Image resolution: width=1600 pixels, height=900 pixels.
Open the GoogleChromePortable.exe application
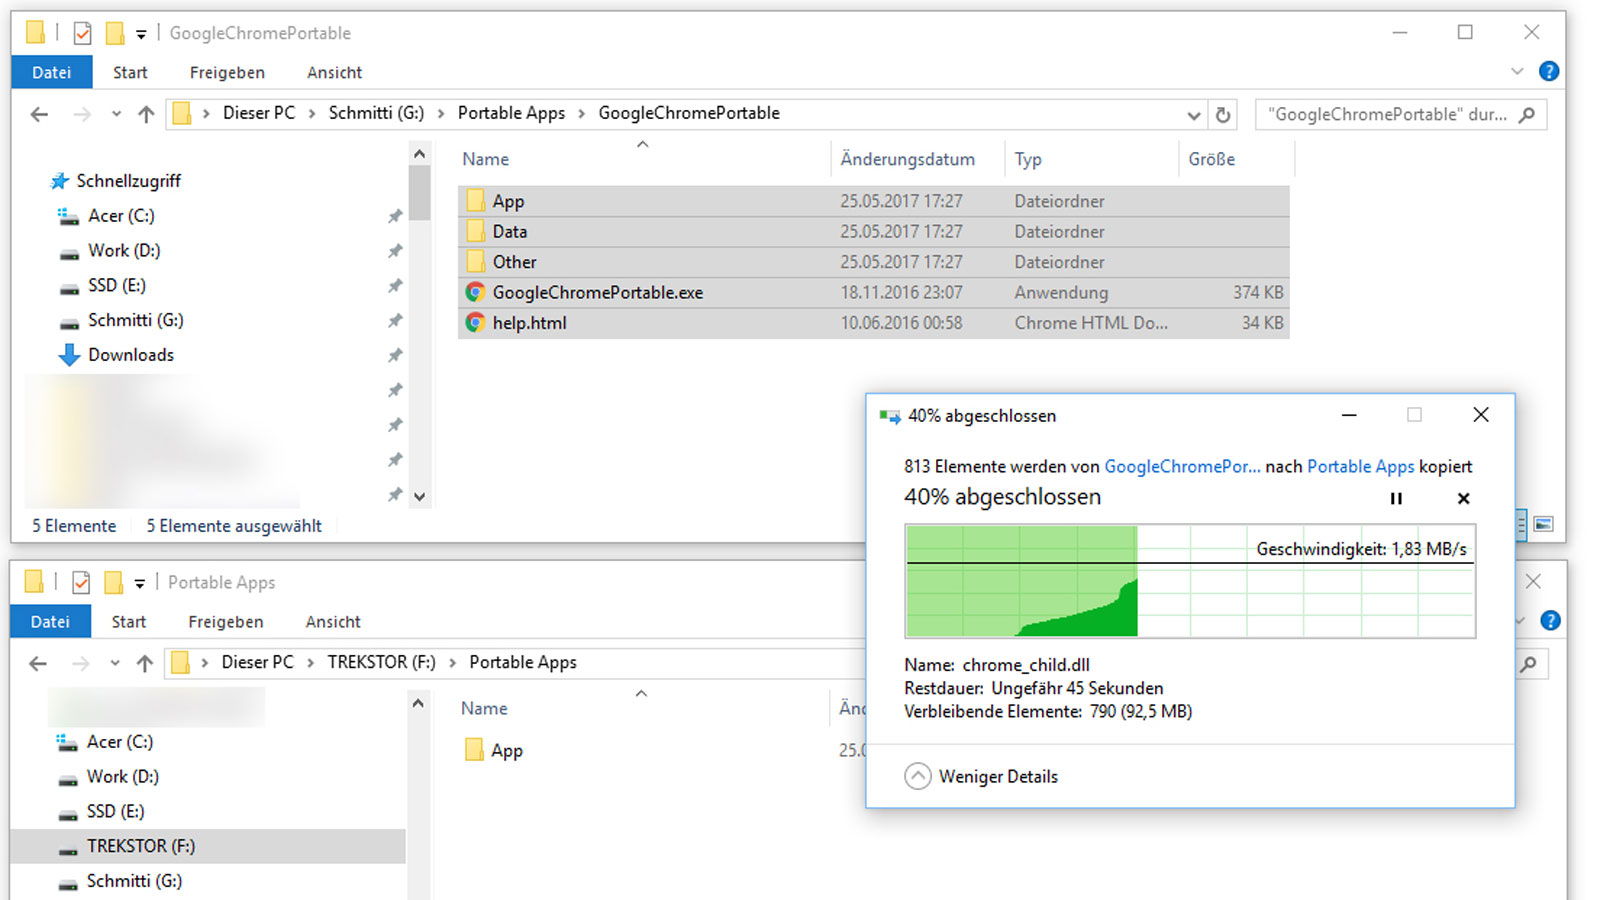(597, 292)
